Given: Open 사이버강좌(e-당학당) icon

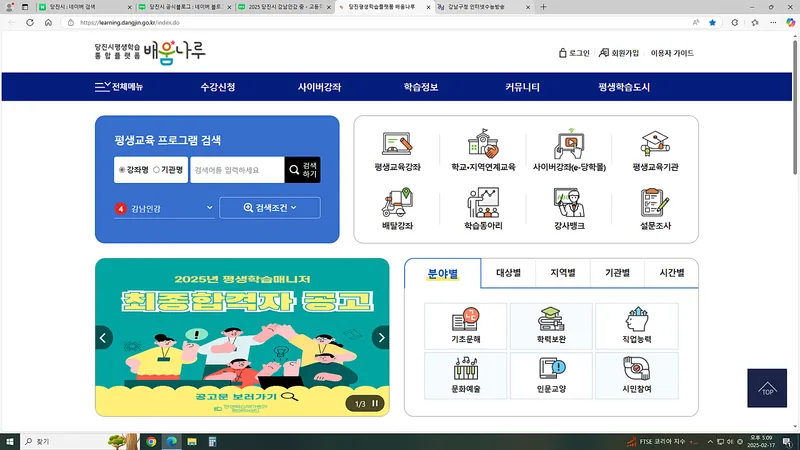Looking at the screenshot, I should point(569,152).
